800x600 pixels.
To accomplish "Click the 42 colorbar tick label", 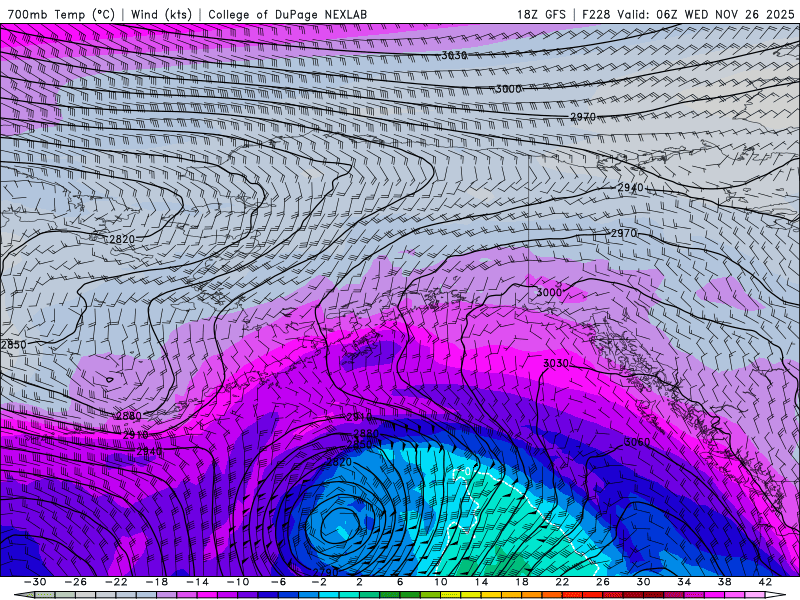I will pos(765,582).
